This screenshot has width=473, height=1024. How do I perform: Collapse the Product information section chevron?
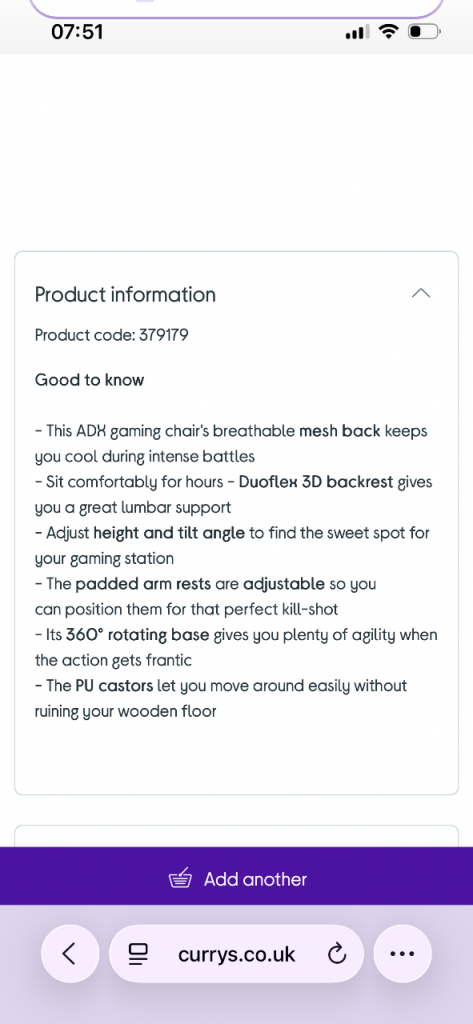[421, 294]
